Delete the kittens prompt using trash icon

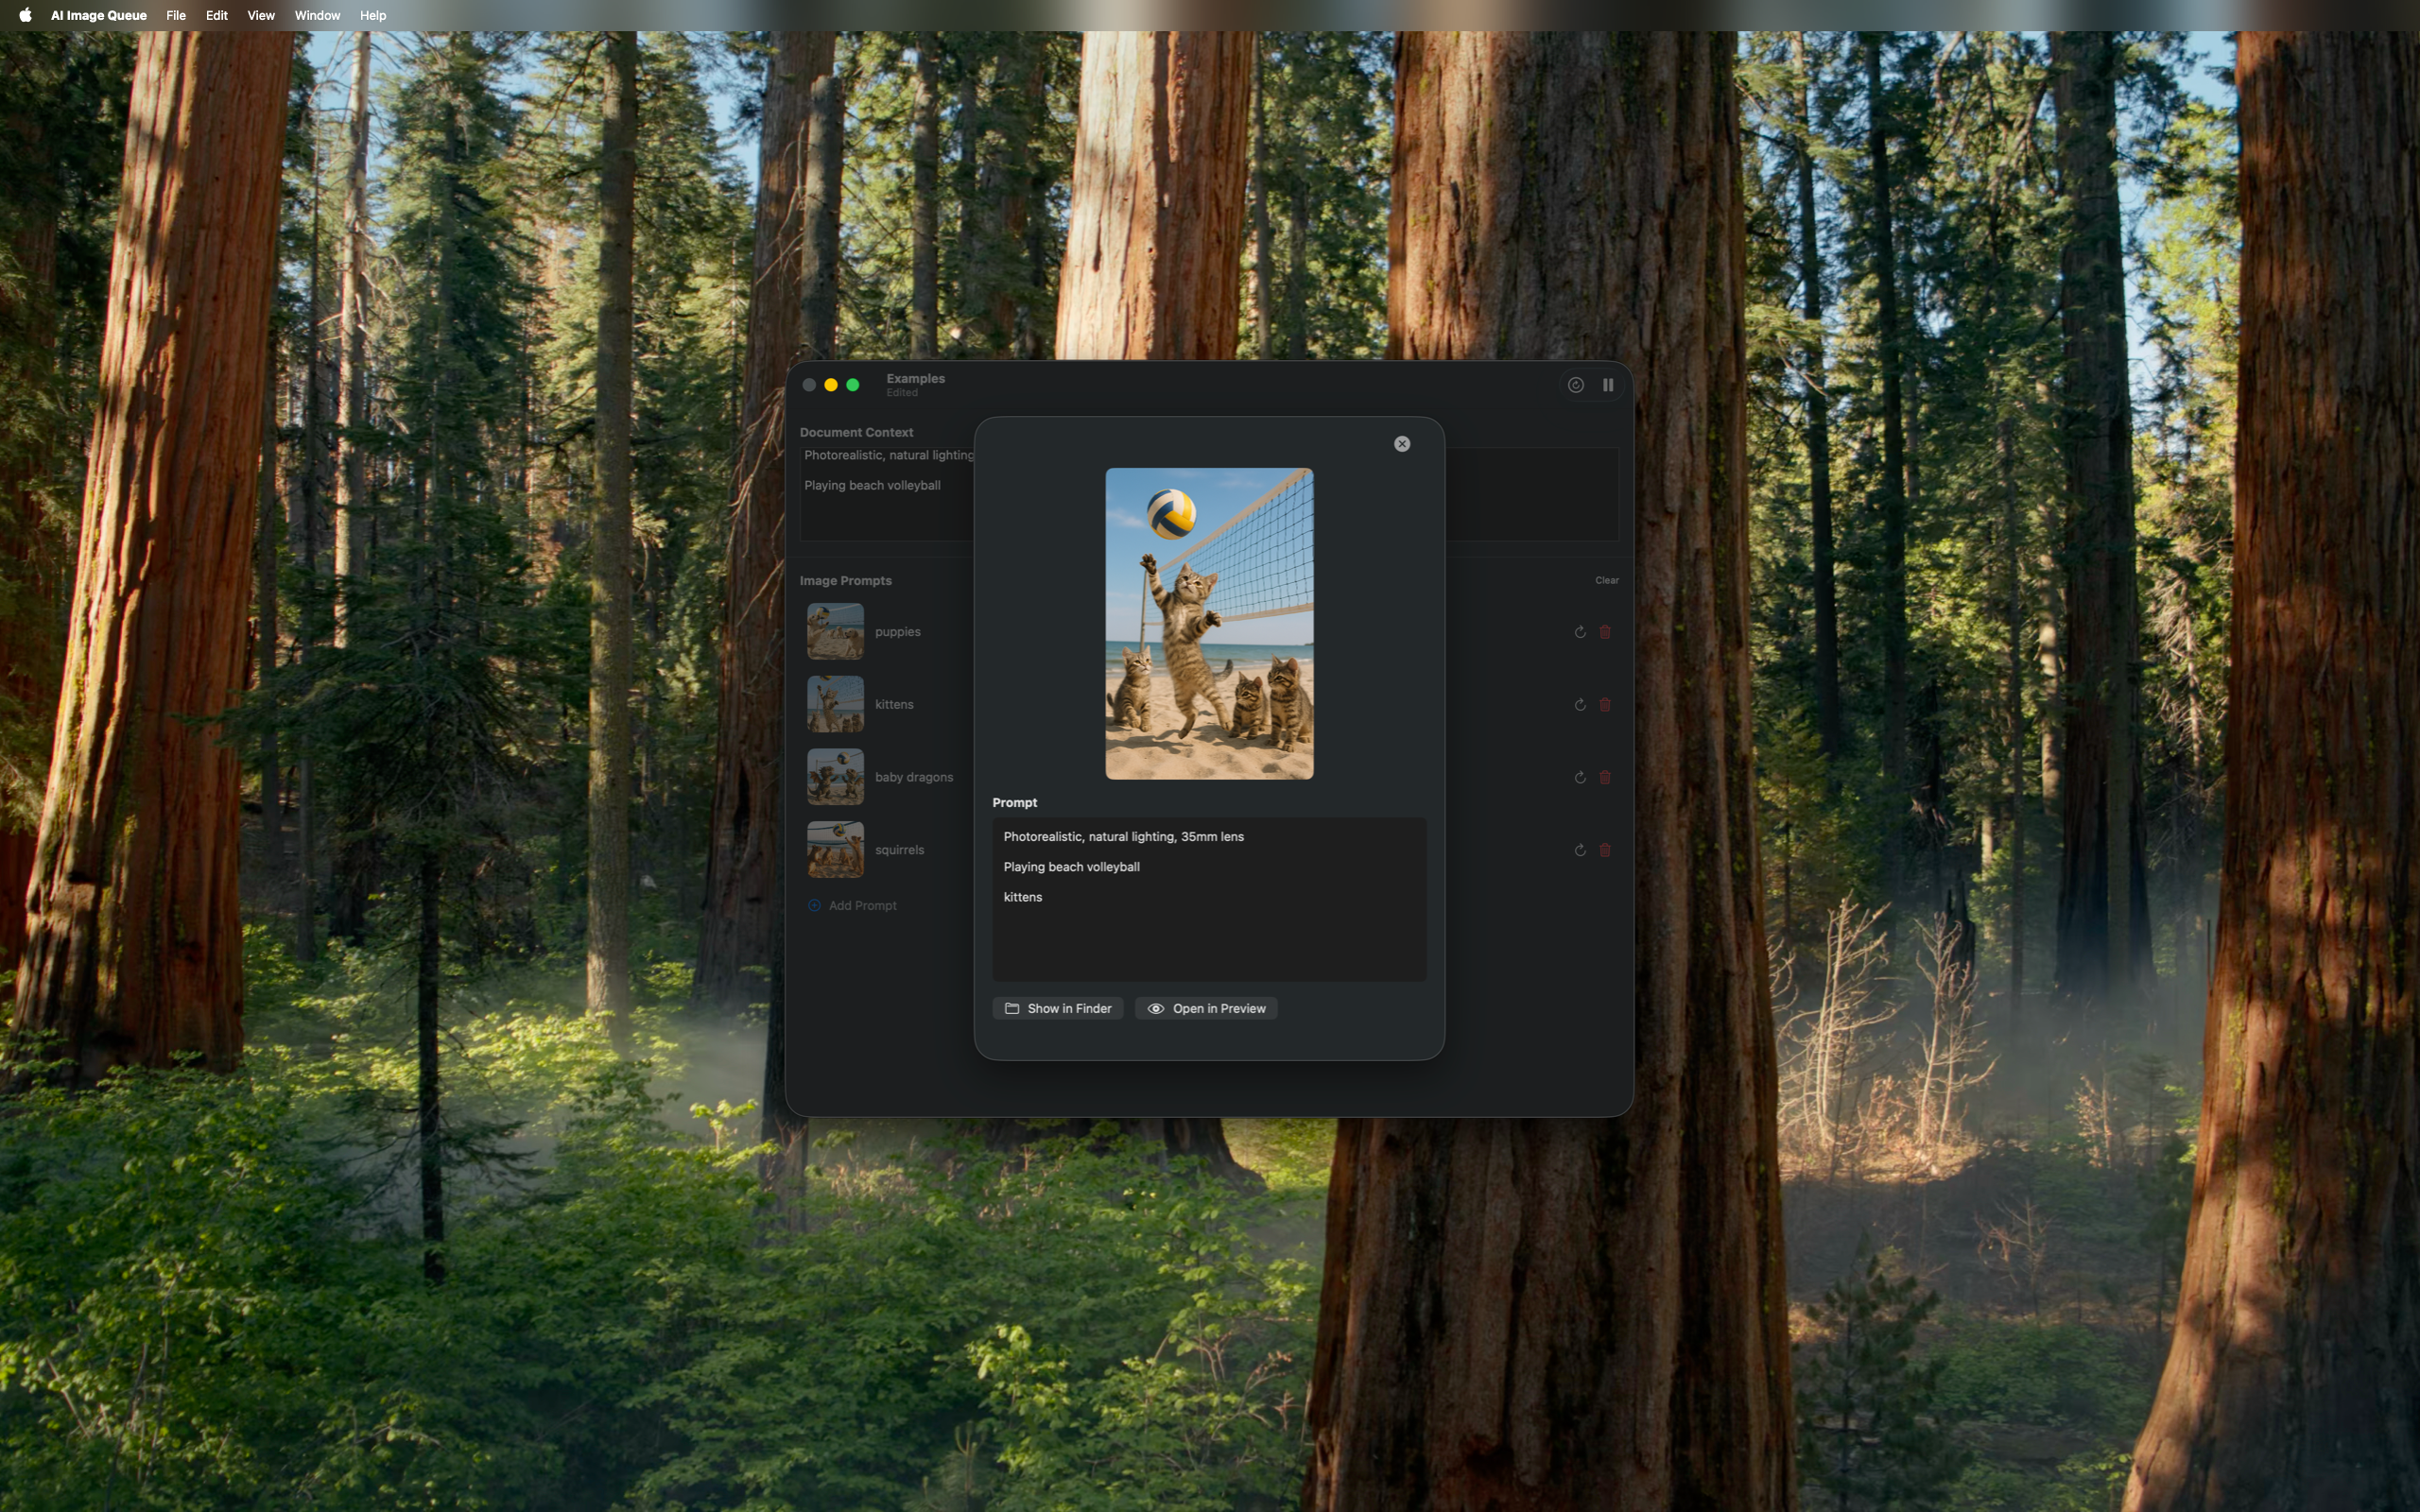[x=1606, y=704]
